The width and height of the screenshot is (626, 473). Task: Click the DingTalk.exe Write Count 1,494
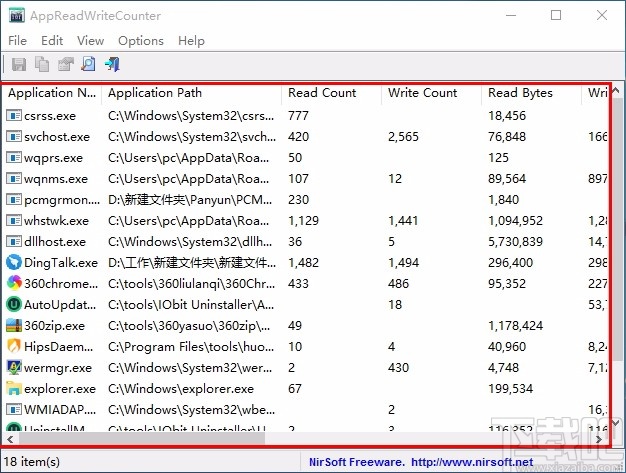[403, 263]
